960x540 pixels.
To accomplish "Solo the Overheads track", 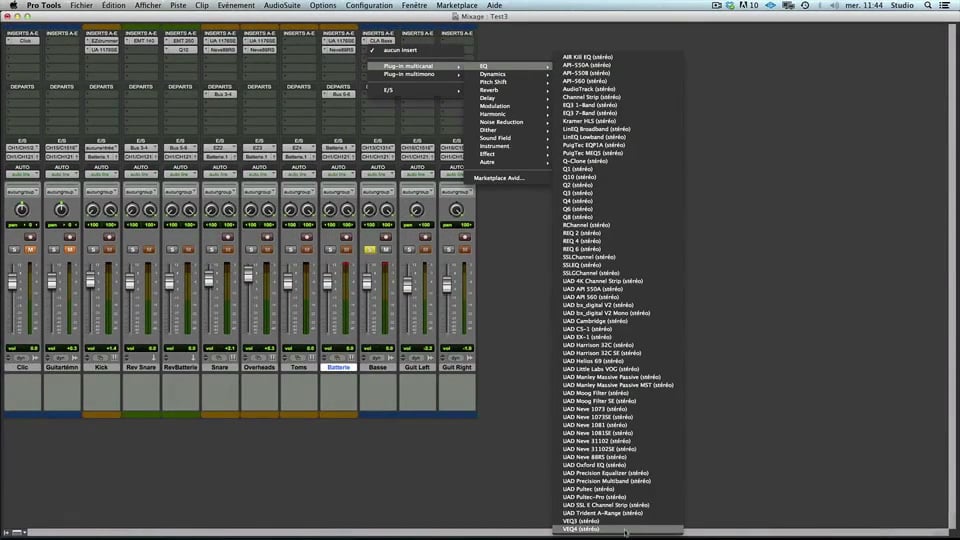I will click(252, 250).
